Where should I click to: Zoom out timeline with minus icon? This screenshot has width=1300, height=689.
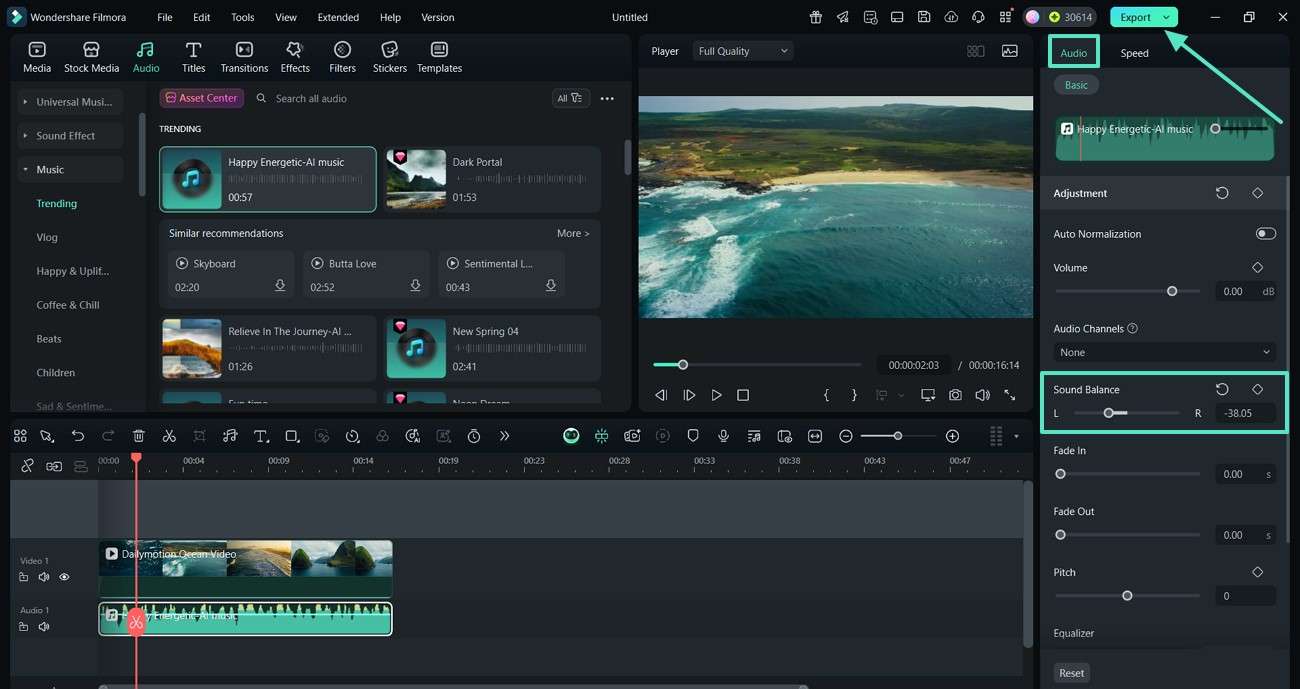[846, 436]
